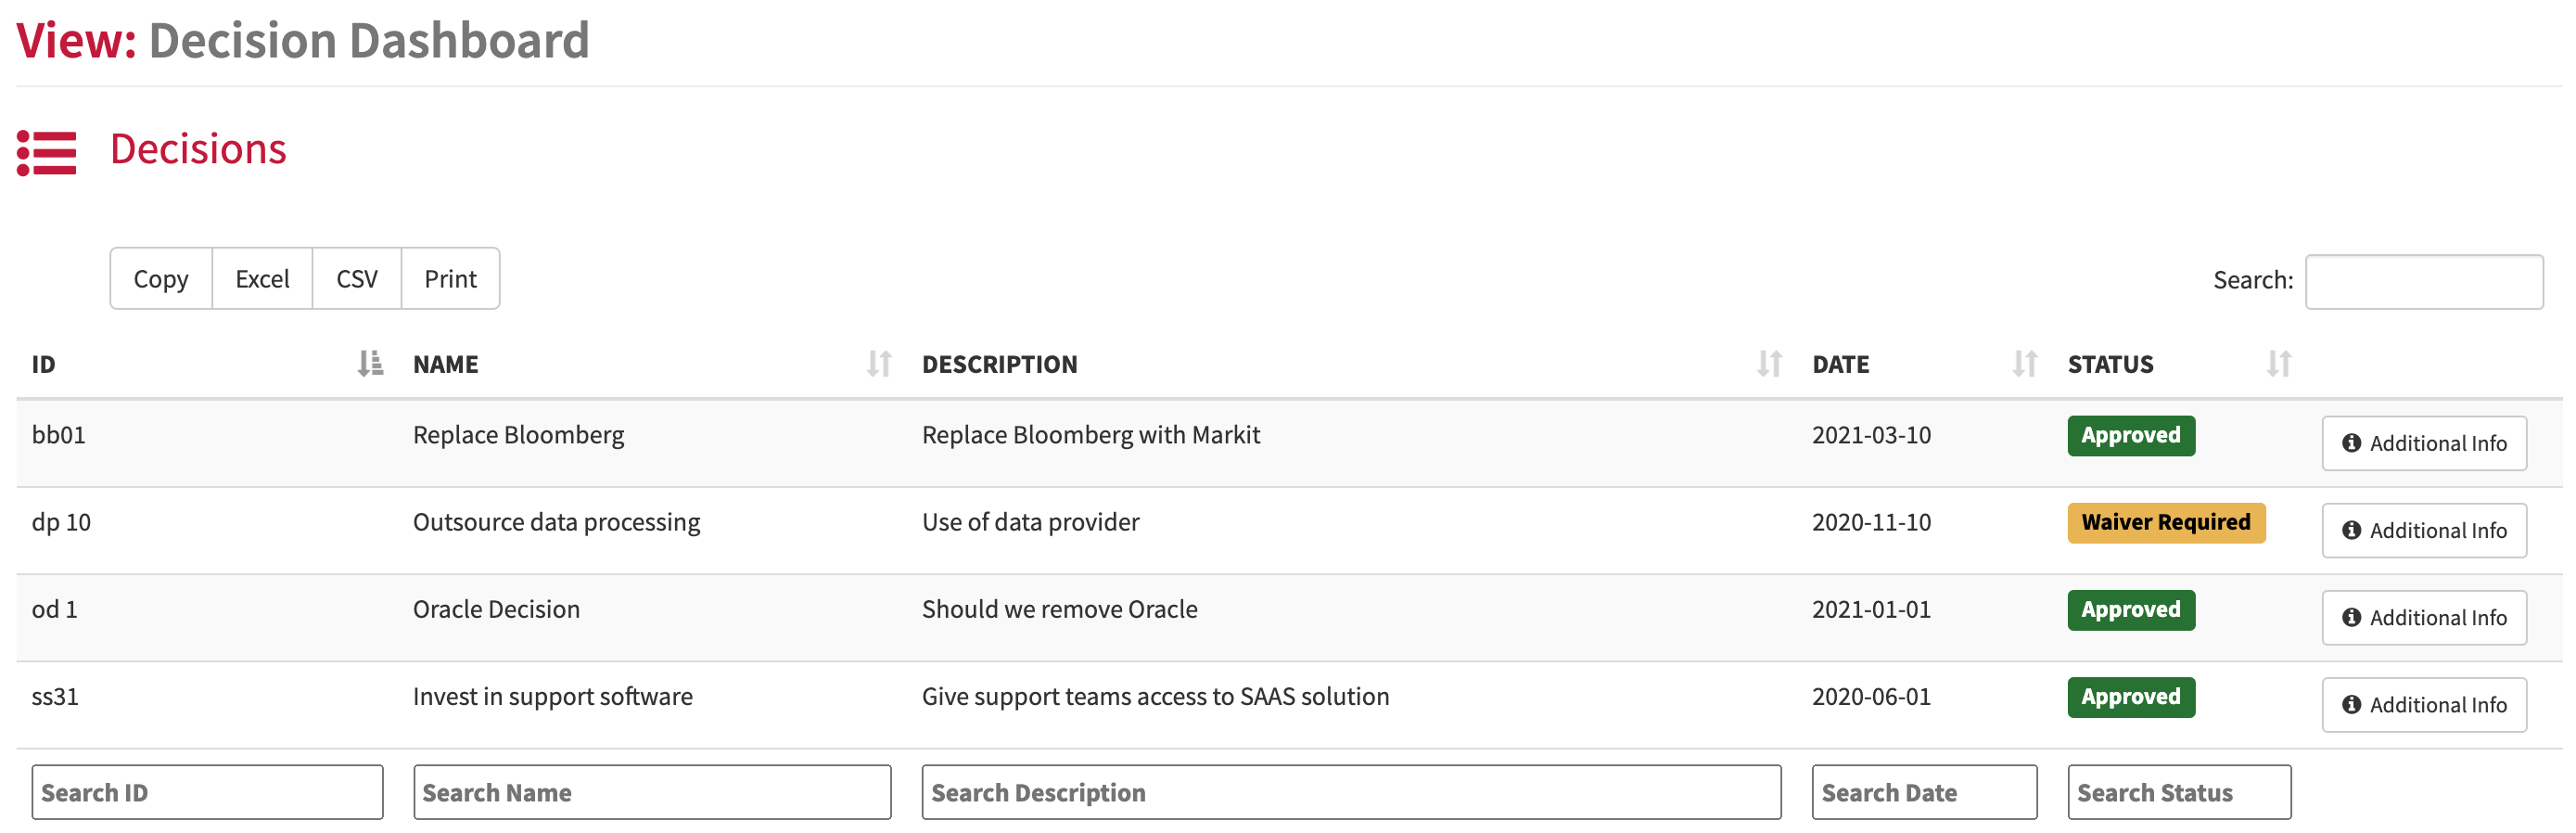This screenshot has width=2576, height=833.
Task: Export table as CSV
Action: (x=357, y=279)
